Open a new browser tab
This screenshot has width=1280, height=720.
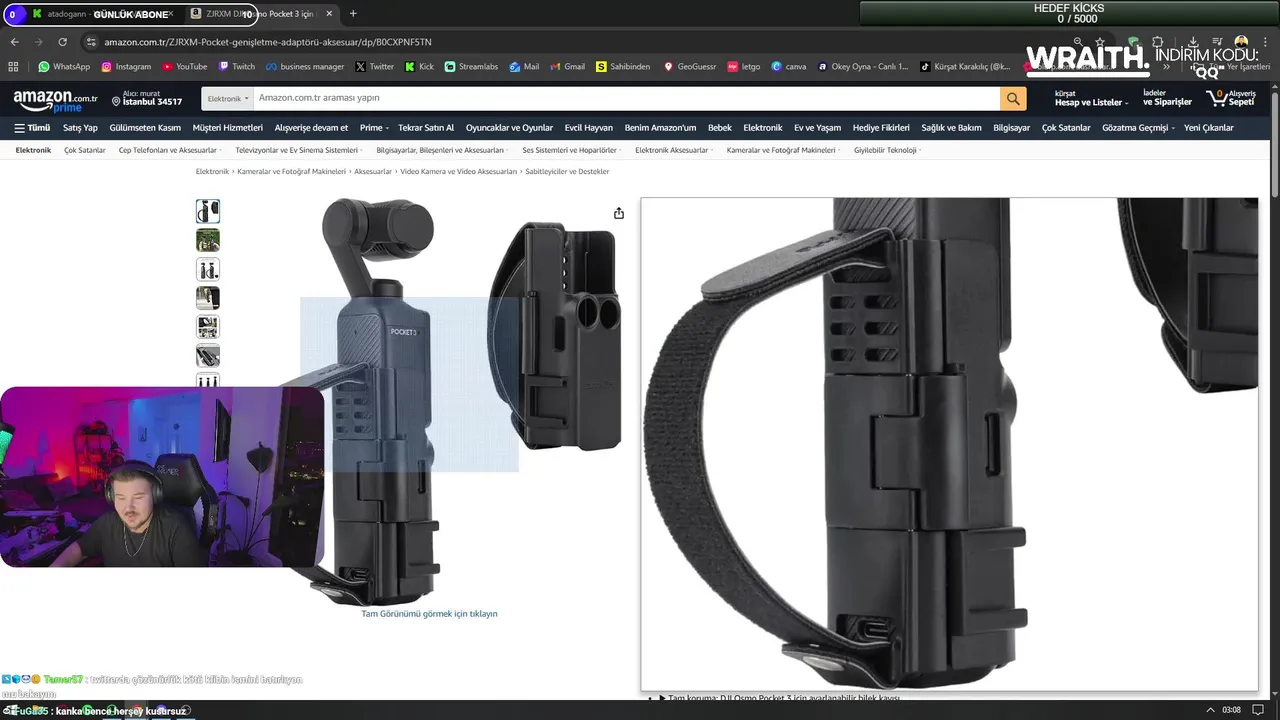pos(353,14)
